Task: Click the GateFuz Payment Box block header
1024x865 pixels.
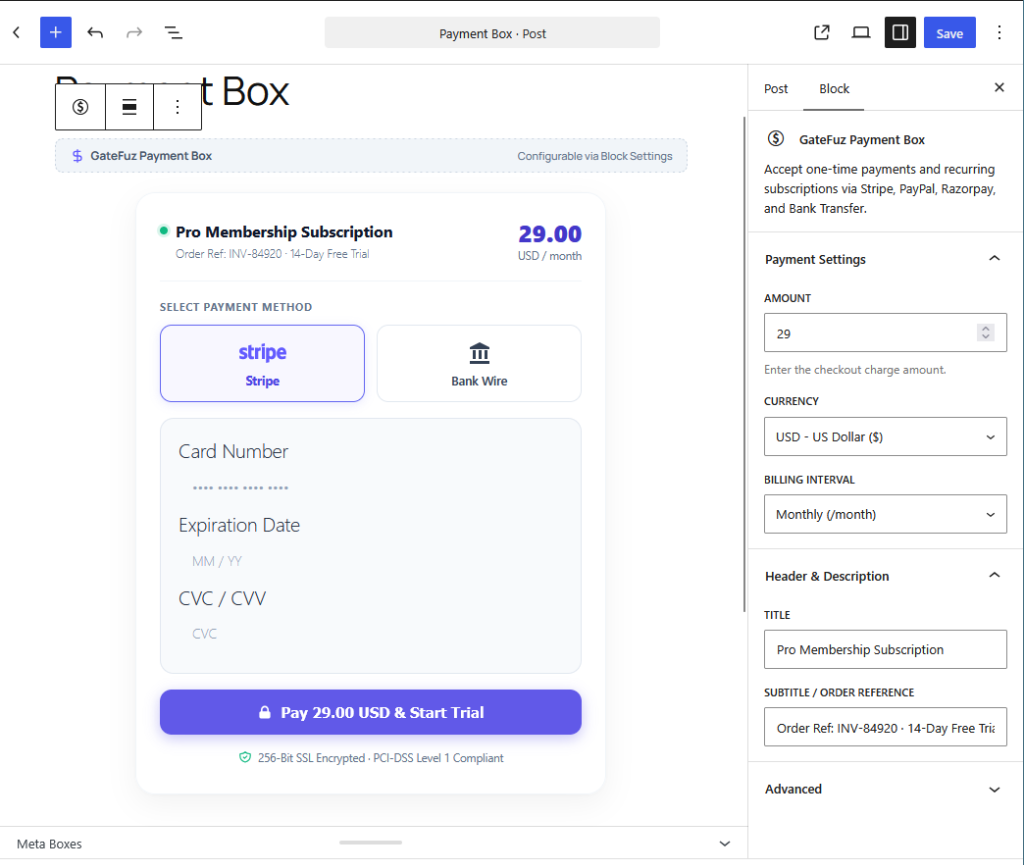Action: point(371,156)
